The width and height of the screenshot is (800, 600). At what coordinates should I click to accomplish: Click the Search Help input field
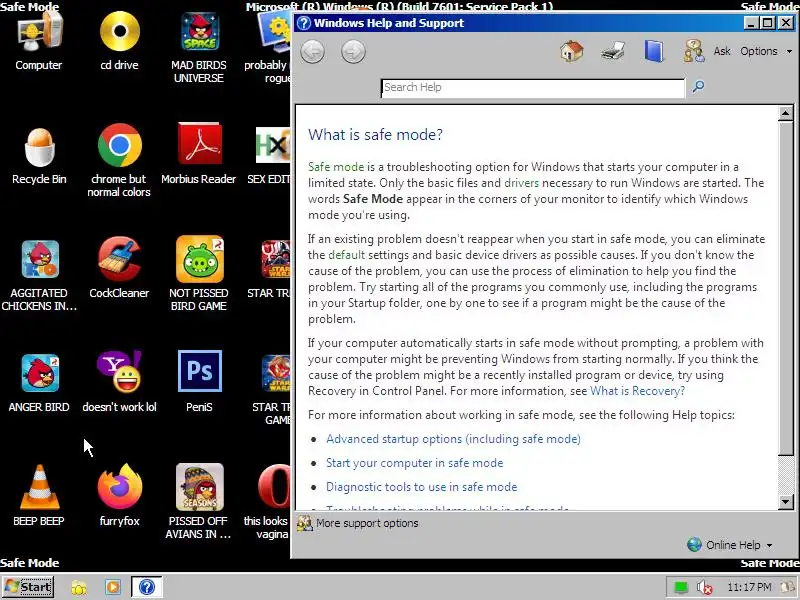(x=533, y=87)
